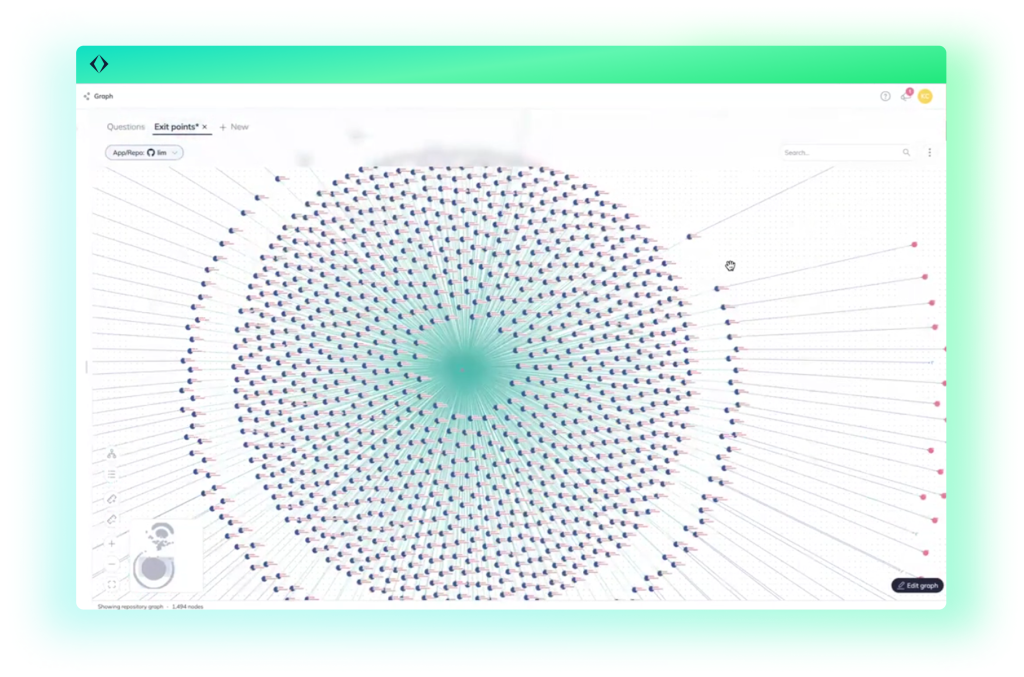Zoom in with the plus icon
Image resolution: width=1024 pixels, height=677 pixels.
point(112,544)
